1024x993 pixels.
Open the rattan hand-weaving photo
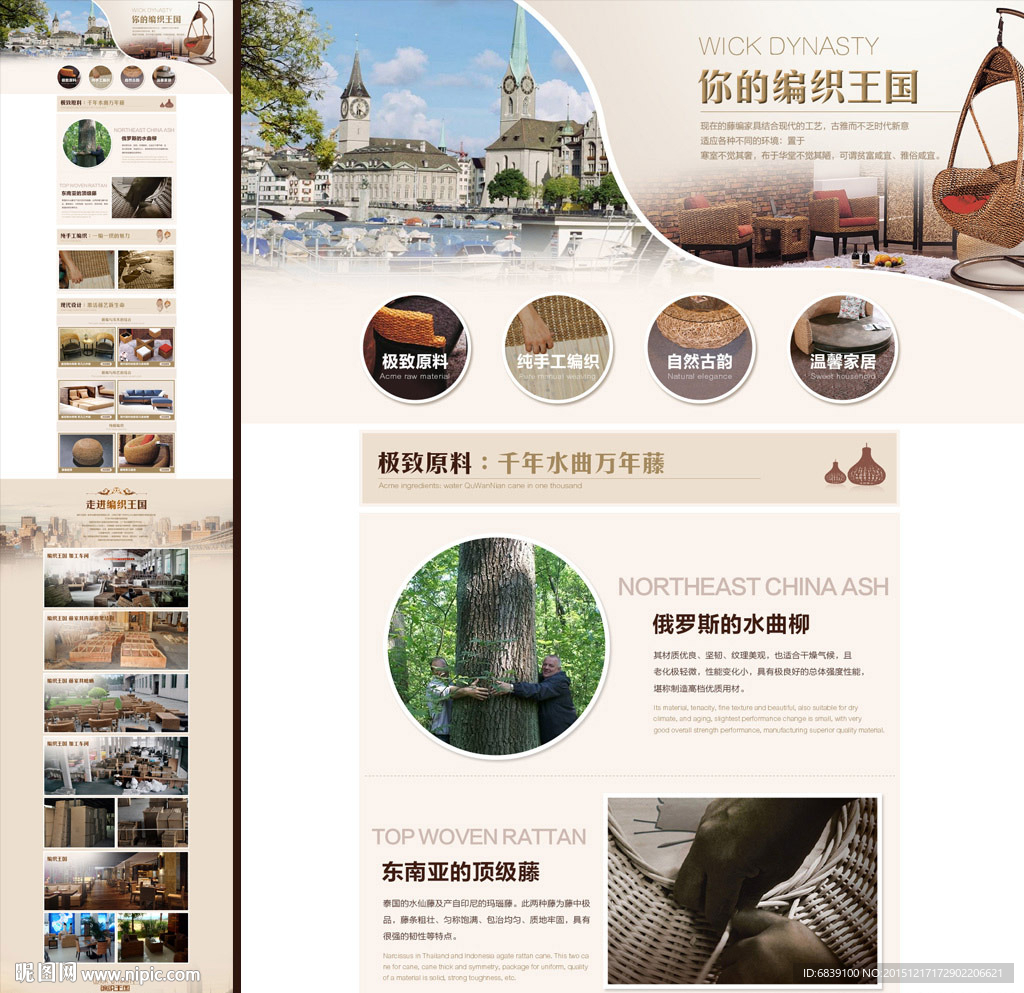click(x=742, y=891)
